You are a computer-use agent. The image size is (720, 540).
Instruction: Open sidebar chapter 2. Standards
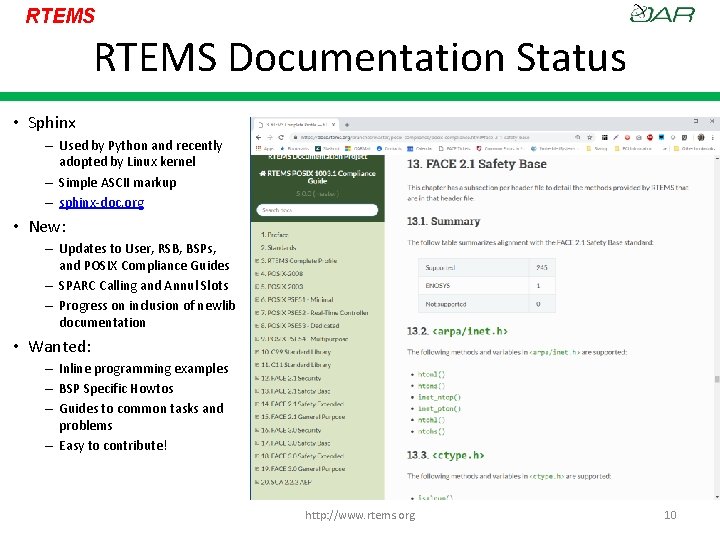(x=278, y=248)
